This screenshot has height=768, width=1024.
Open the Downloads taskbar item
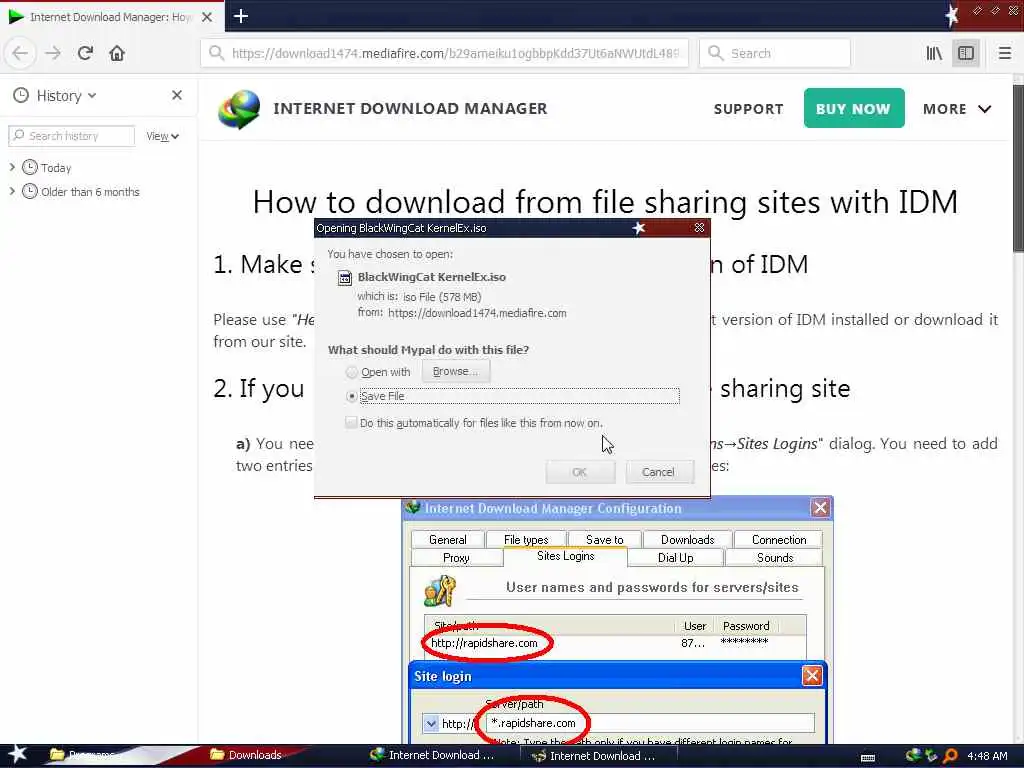(246, 755)
